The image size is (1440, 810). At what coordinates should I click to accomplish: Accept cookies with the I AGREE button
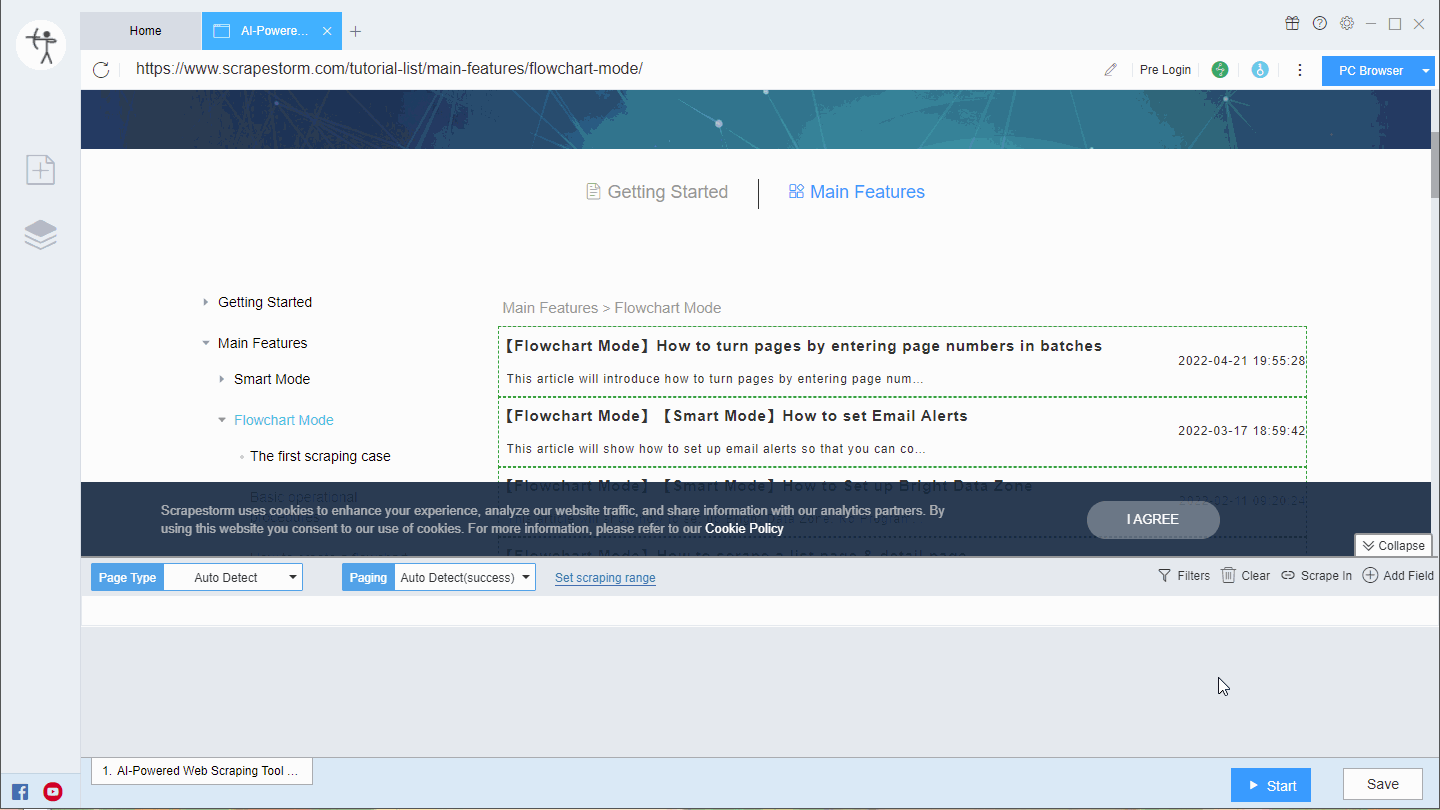(1152, 519)
